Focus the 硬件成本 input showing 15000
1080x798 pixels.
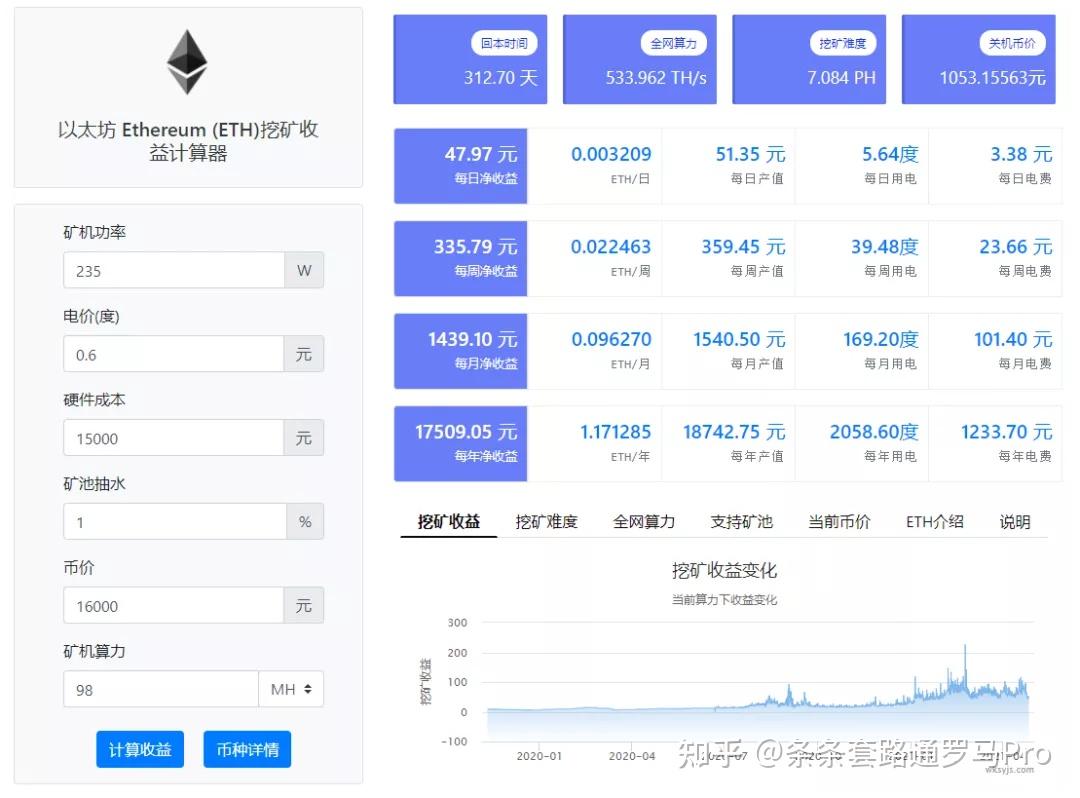[174, 439]
